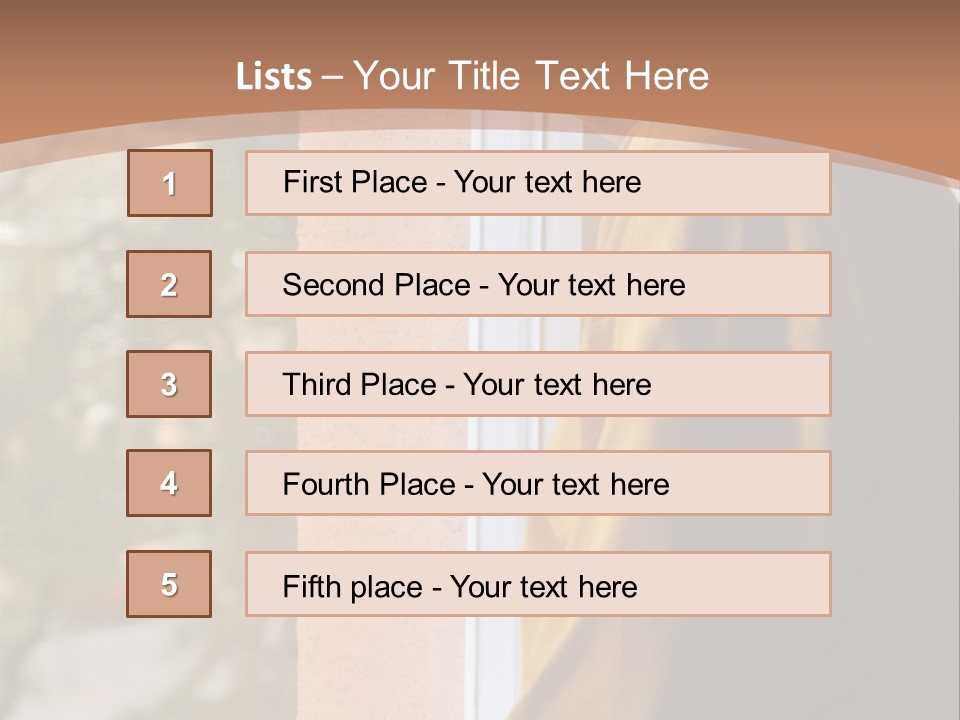The width and height of the screenshot is (960, 720).
Task: Click "Your text here" in the Second Place row
Action: [x=591, y=285]
